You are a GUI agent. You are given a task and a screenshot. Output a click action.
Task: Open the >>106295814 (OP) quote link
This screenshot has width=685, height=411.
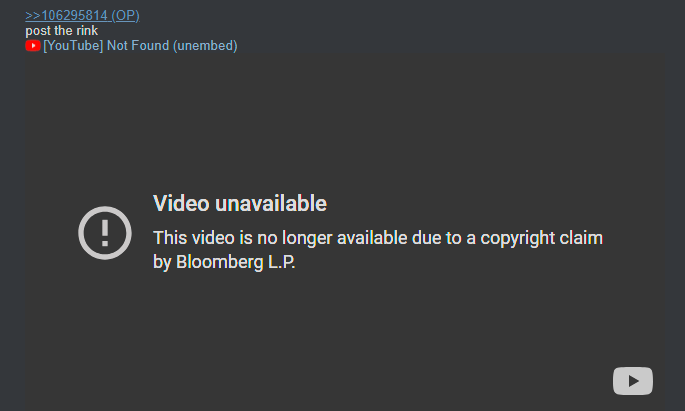pyautogui.click(x=83, y=16)
